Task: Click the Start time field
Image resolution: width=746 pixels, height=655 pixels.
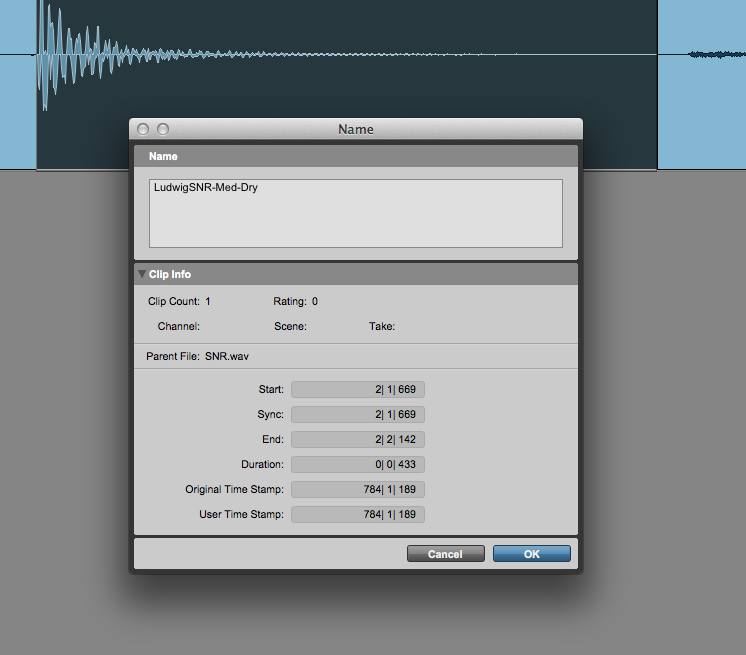Action: pyautogui.click(x=358, y=389)
